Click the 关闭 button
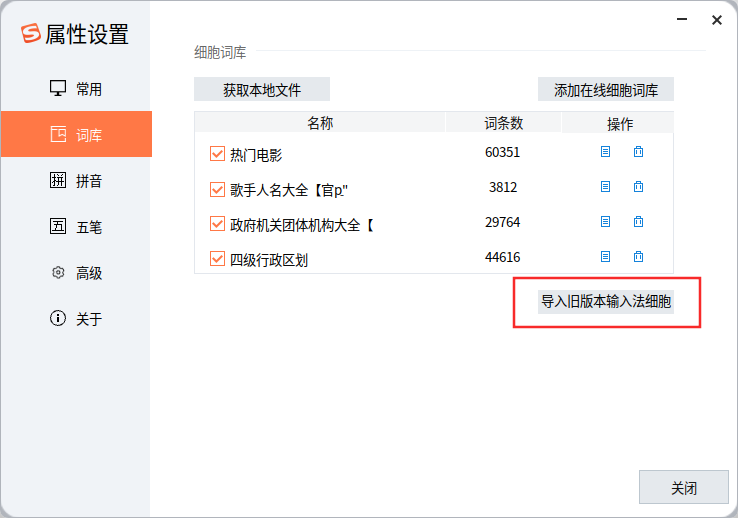Viewport: 738px width, 518px height. [x=683, y=487]
